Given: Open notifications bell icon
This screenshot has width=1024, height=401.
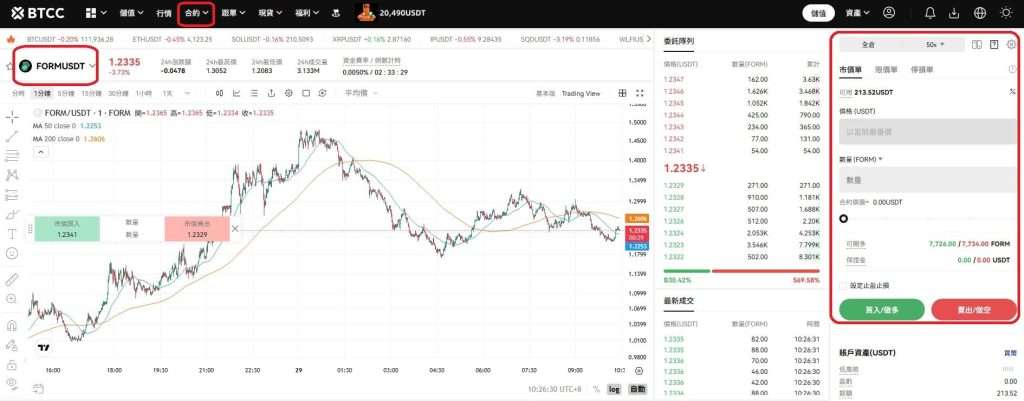Looking at the screenshot, I should tap(931, 12).
